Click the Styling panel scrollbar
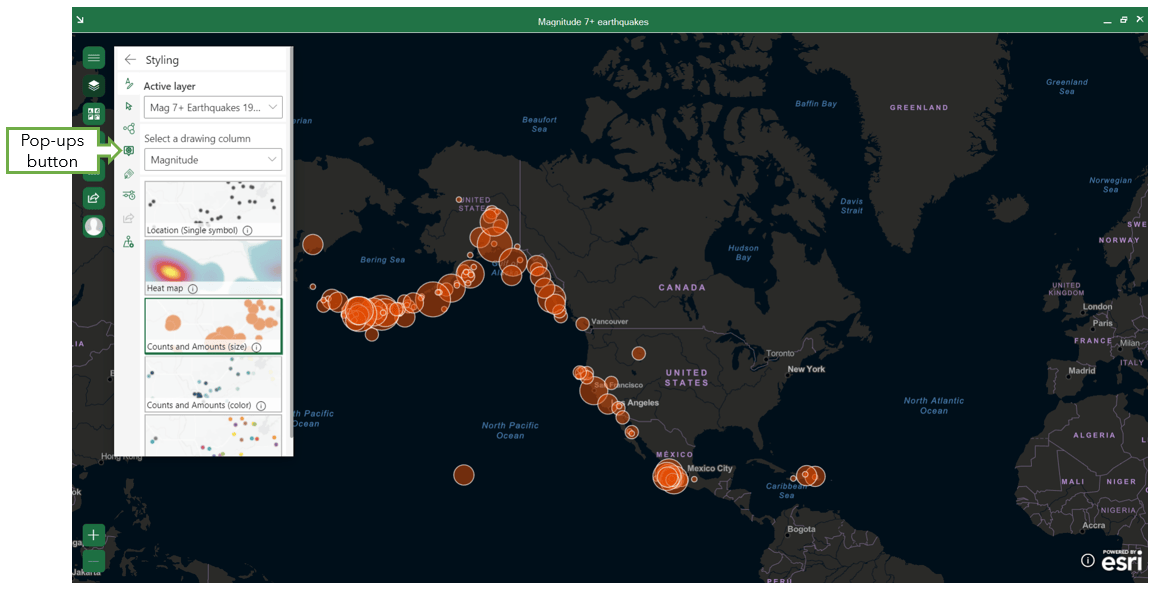This screenshot has width=1158, height=590. pos(290,244)
